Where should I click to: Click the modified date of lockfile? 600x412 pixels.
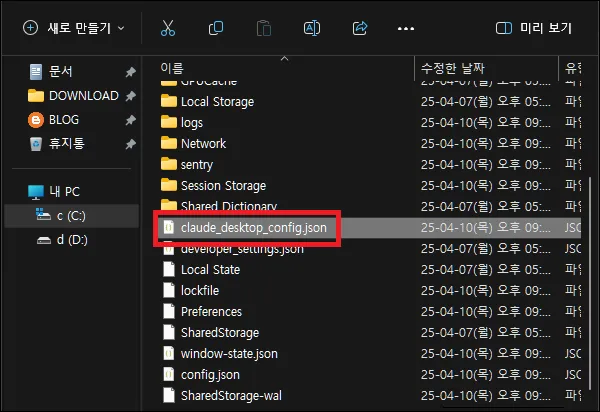[486, 291]
